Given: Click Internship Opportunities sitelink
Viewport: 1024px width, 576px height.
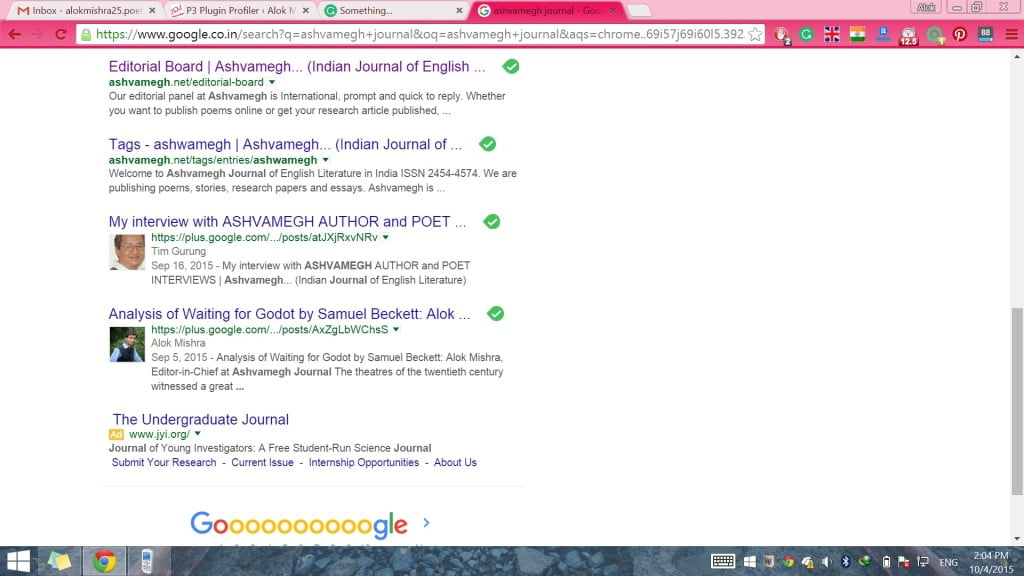Looking at the screenshot, I should pos(364,462).
